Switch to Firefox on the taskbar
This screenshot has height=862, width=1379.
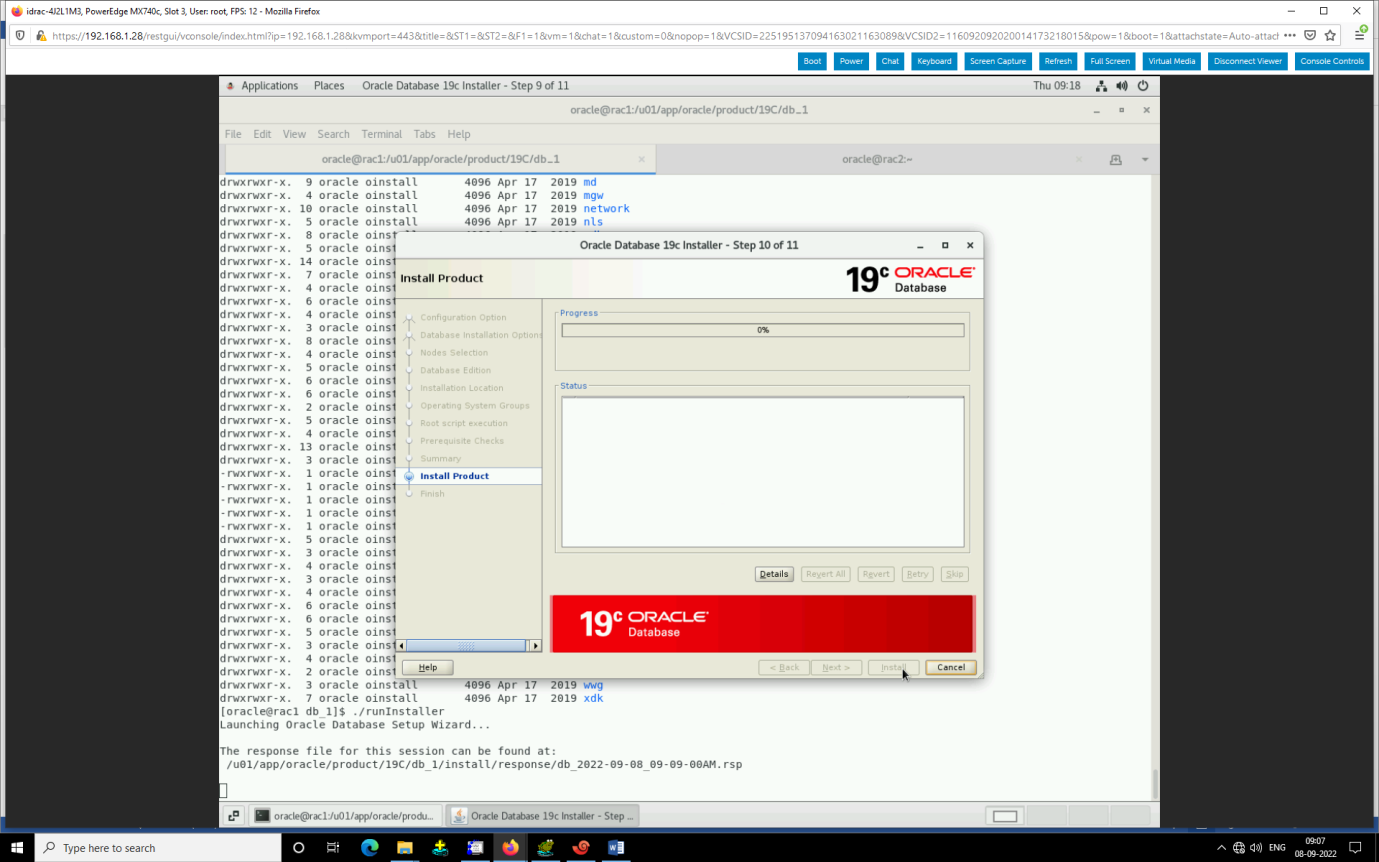coord(510,847)
